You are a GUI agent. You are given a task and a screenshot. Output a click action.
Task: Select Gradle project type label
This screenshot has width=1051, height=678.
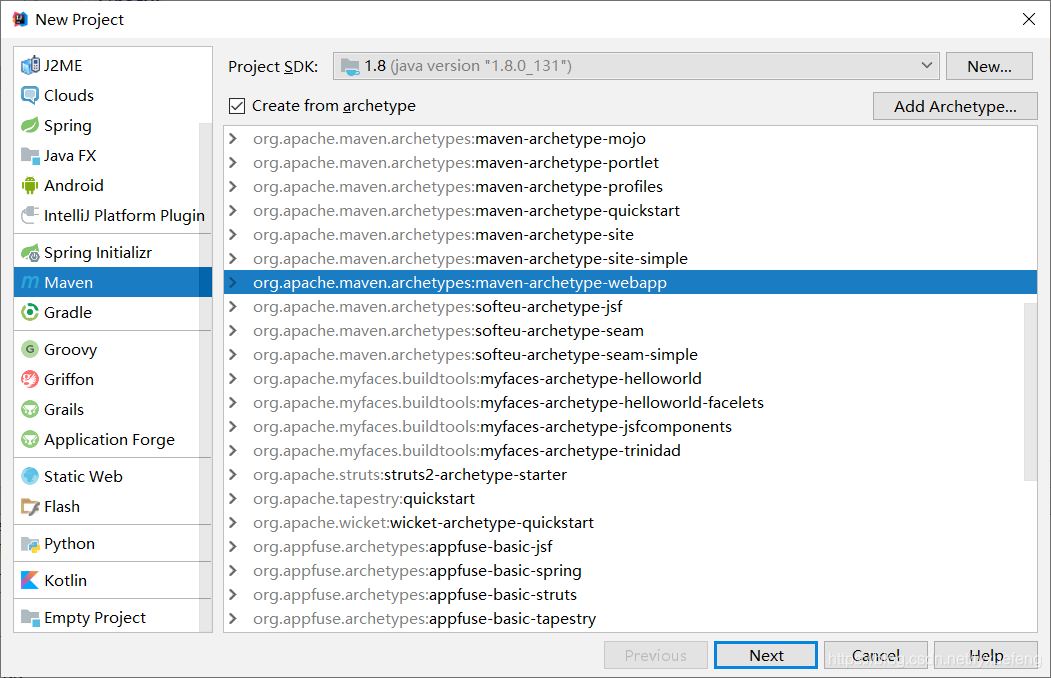(x=68, y=312)
